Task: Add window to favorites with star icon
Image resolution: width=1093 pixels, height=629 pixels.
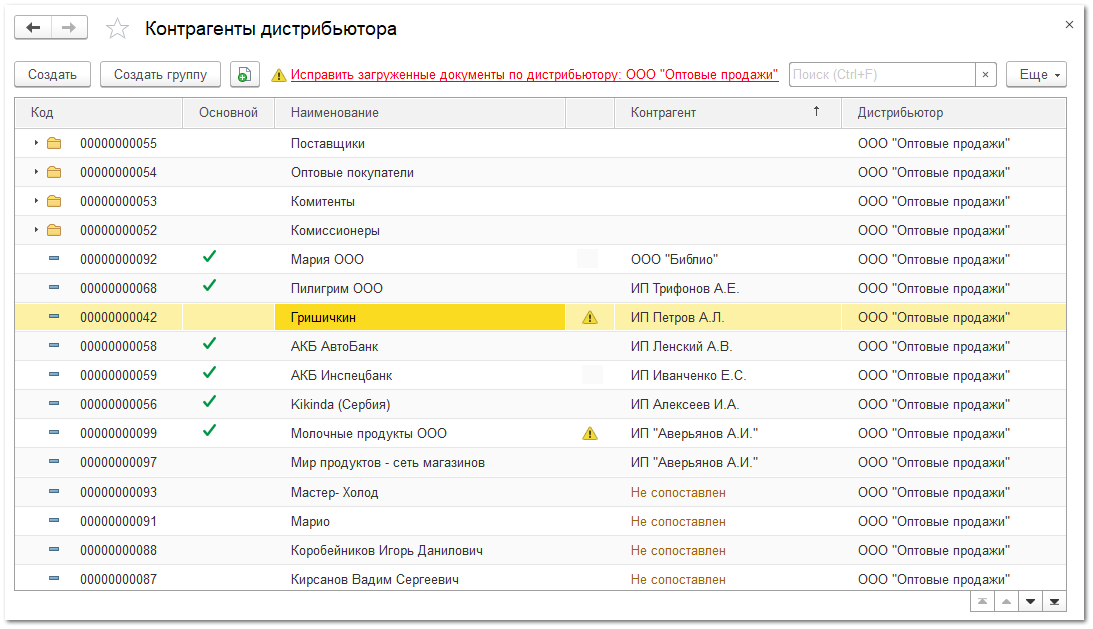Action: tap(118, 29)
